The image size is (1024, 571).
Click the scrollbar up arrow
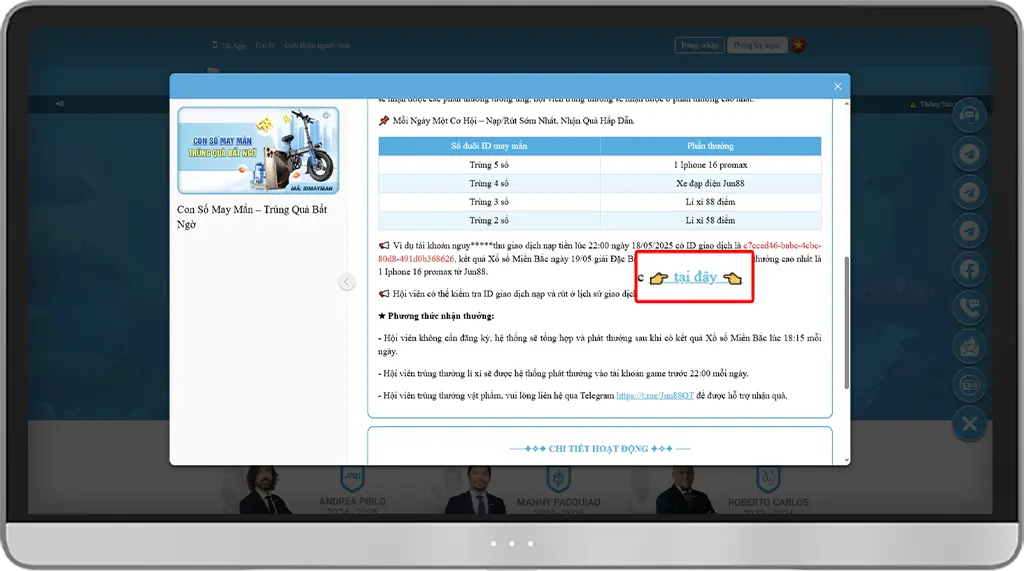coord(846,103)
